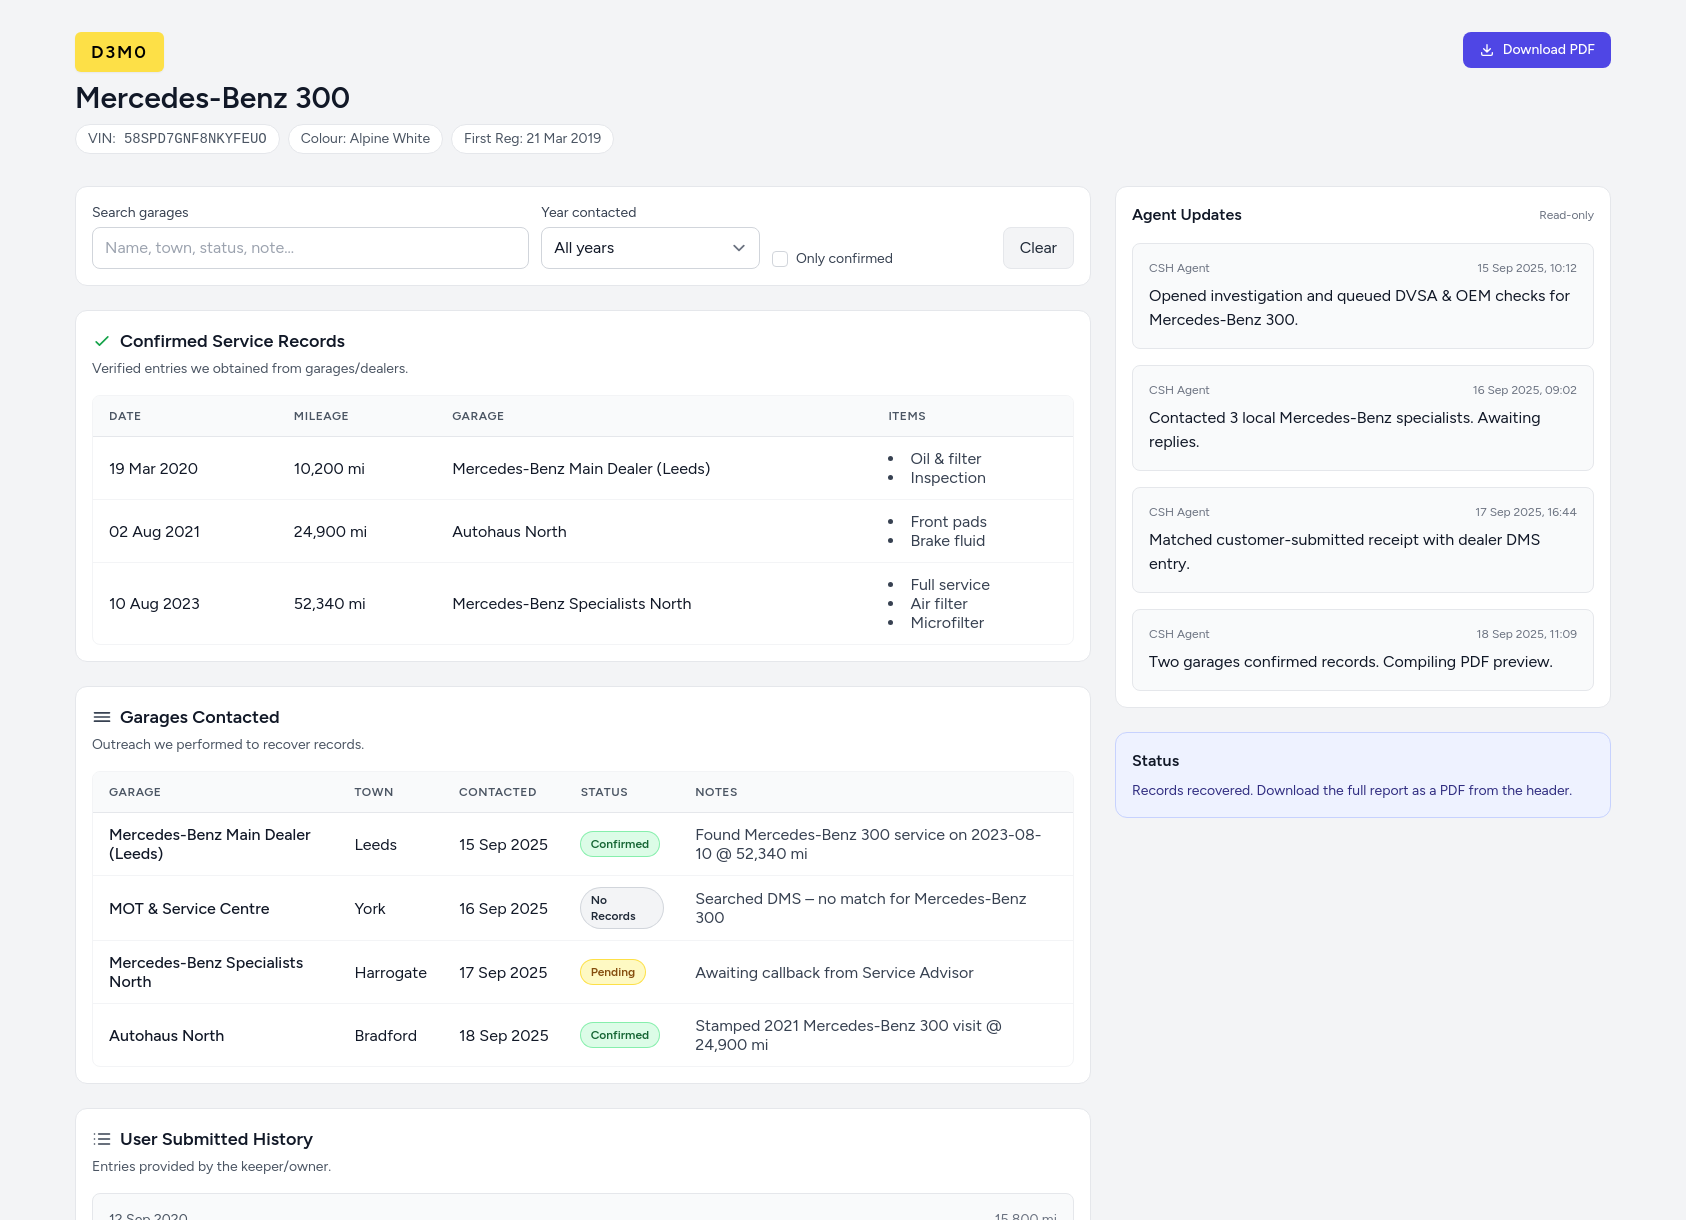Screen dimensions: 1686x1220
Task: Enable the Only confirmed checkbox
Action: (780, 259)
